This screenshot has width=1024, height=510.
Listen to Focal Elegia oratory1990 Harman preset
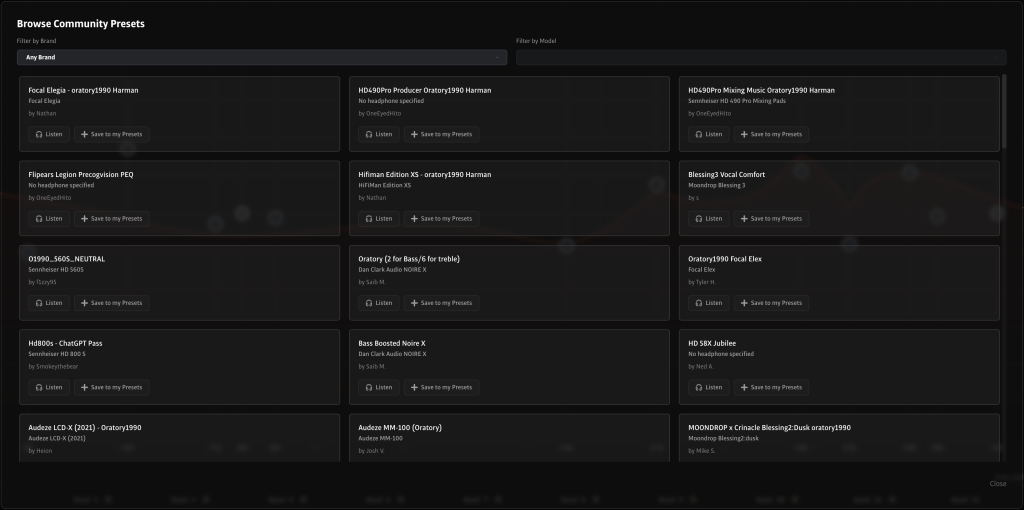coord(49,135)
